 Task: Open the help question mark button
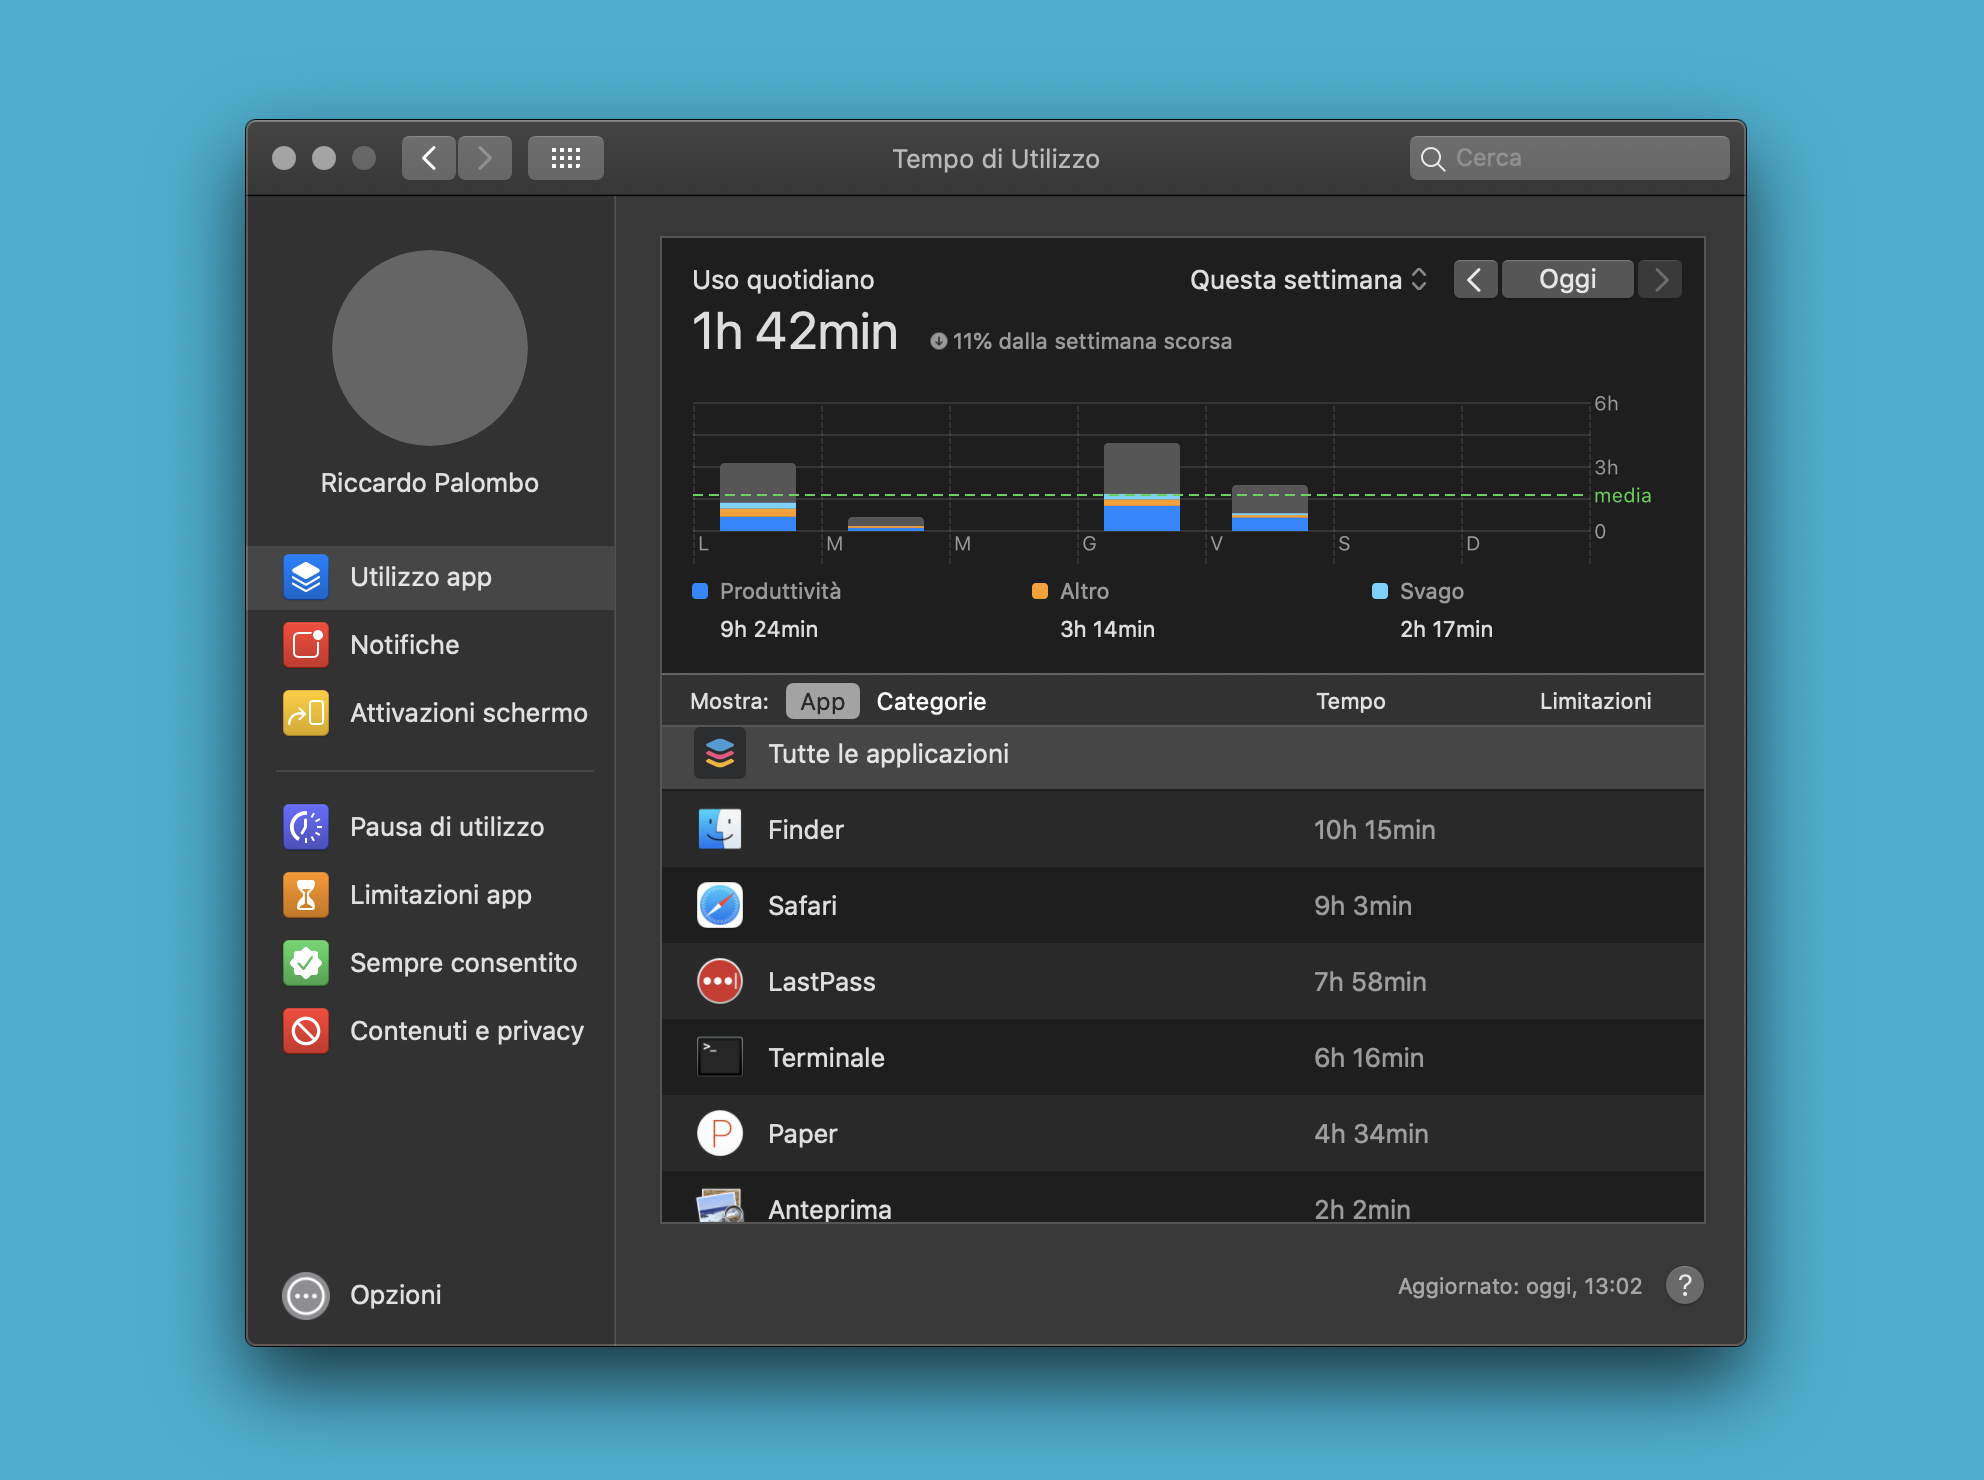tap(1684, 1286)
